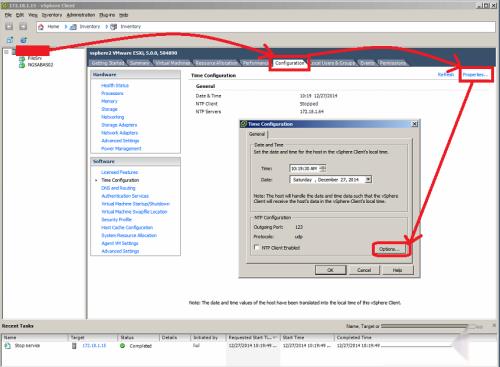Click the green Completed status icon
This screenshot has width=500, height=367.
122,346
